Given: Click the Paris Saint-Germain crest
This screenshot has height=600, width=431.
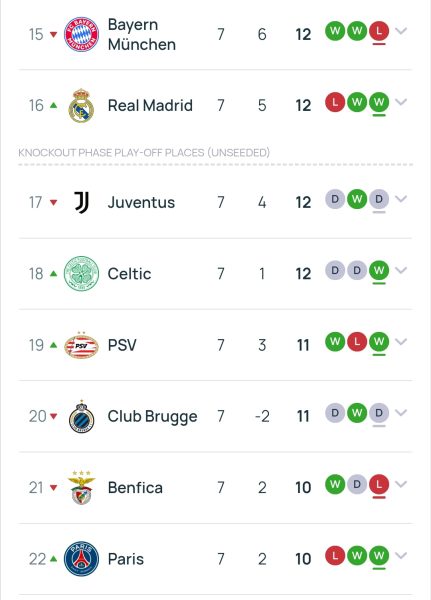Looking at the screenshot, I should (x=81, y=559).
